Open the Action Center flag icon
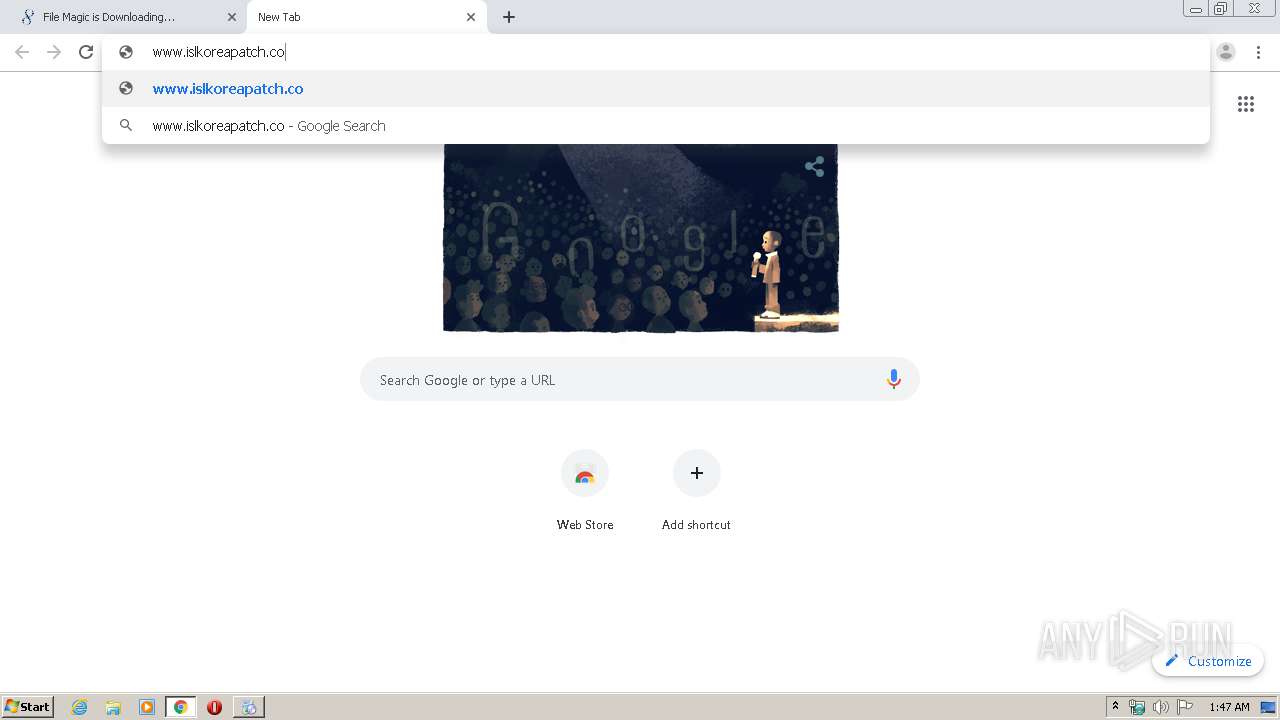1280x720 pixels. [x=1185, y=707]
